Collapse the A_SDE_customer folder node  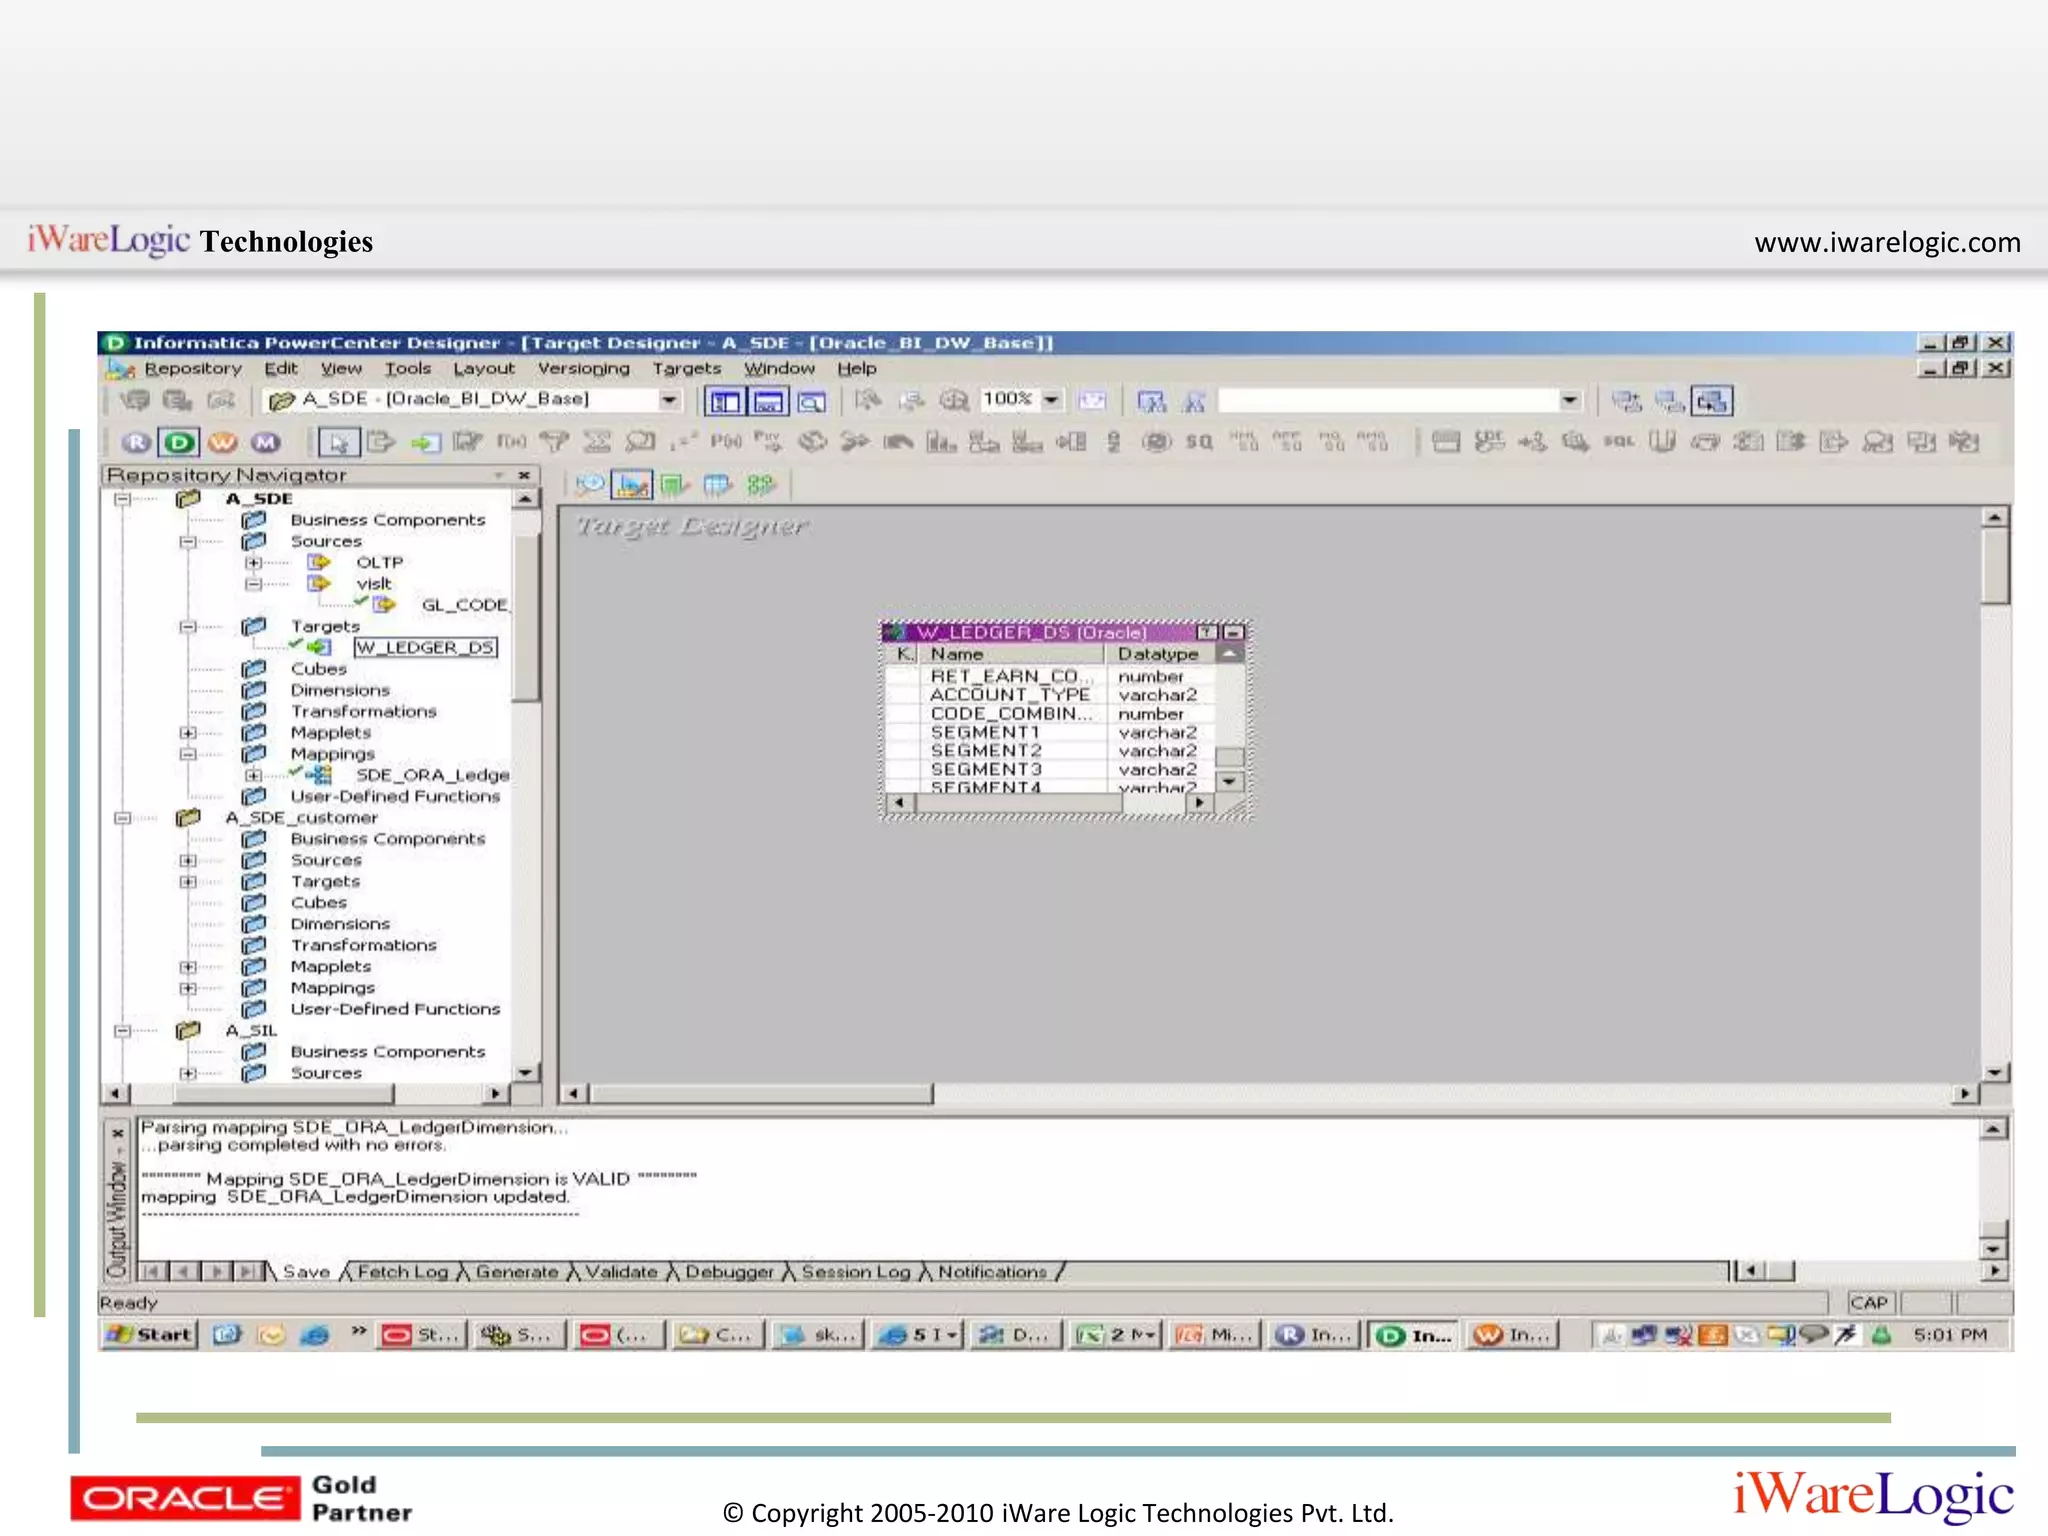pos(122,818)
